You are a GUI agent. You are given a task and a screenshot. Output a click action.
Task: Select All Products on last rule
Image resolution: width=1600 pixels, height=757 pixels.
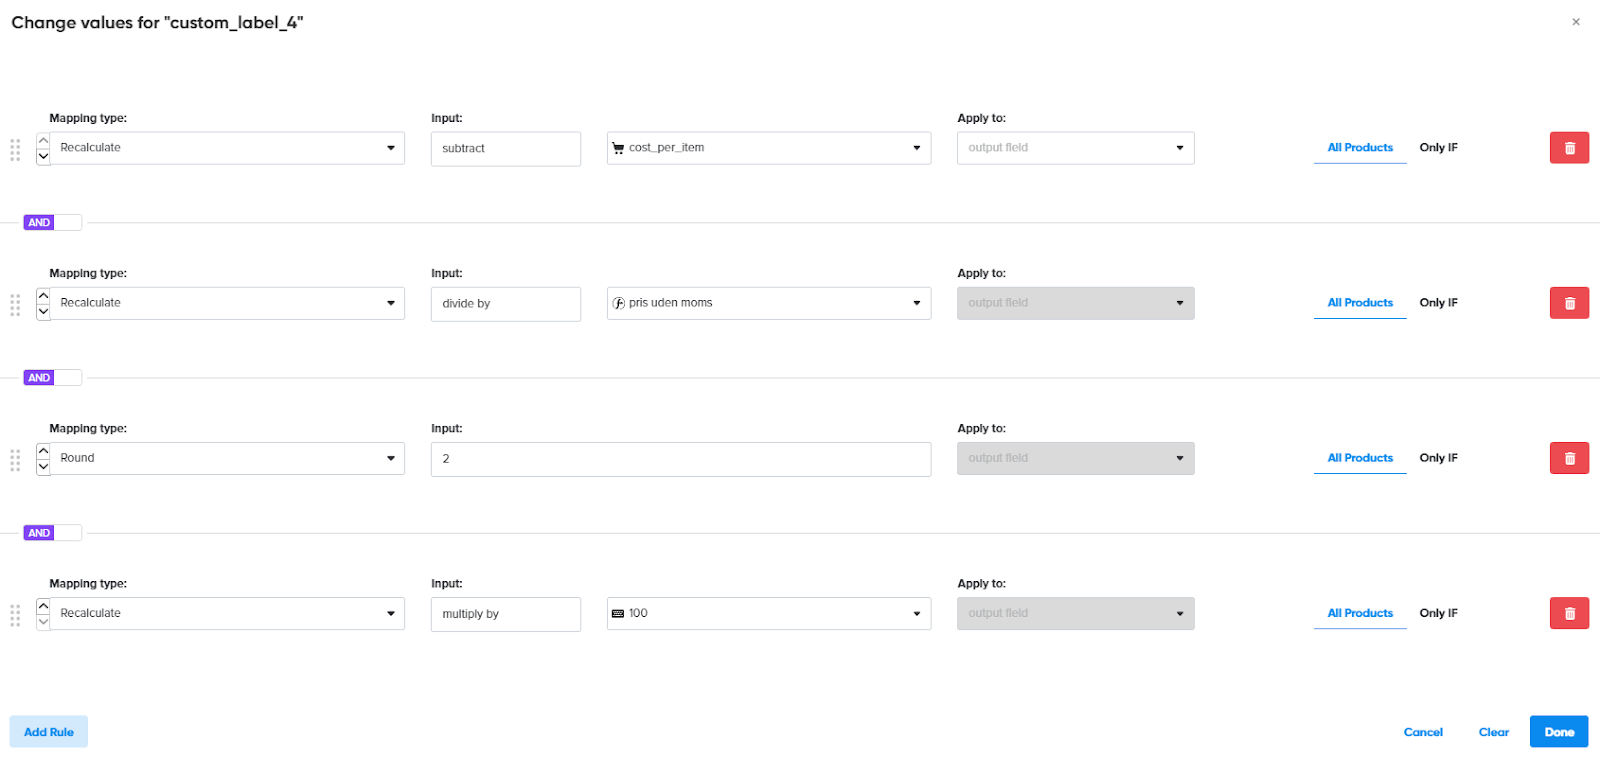(1359, 613)
